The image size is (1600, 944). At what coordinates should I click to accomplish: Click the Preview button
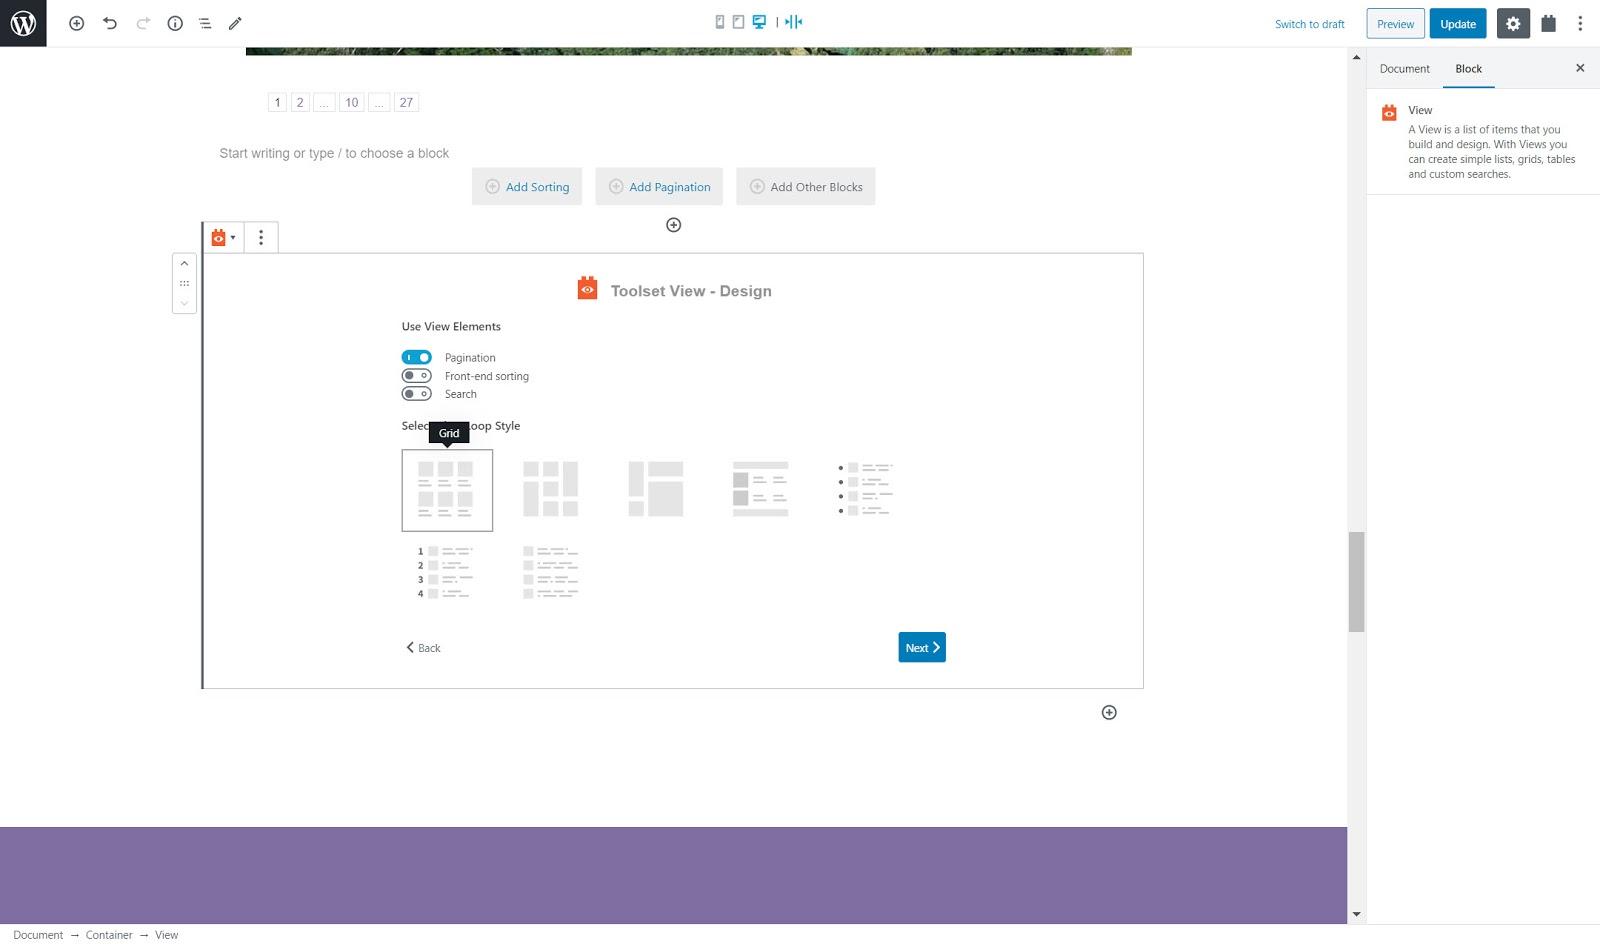(1395, 24)
